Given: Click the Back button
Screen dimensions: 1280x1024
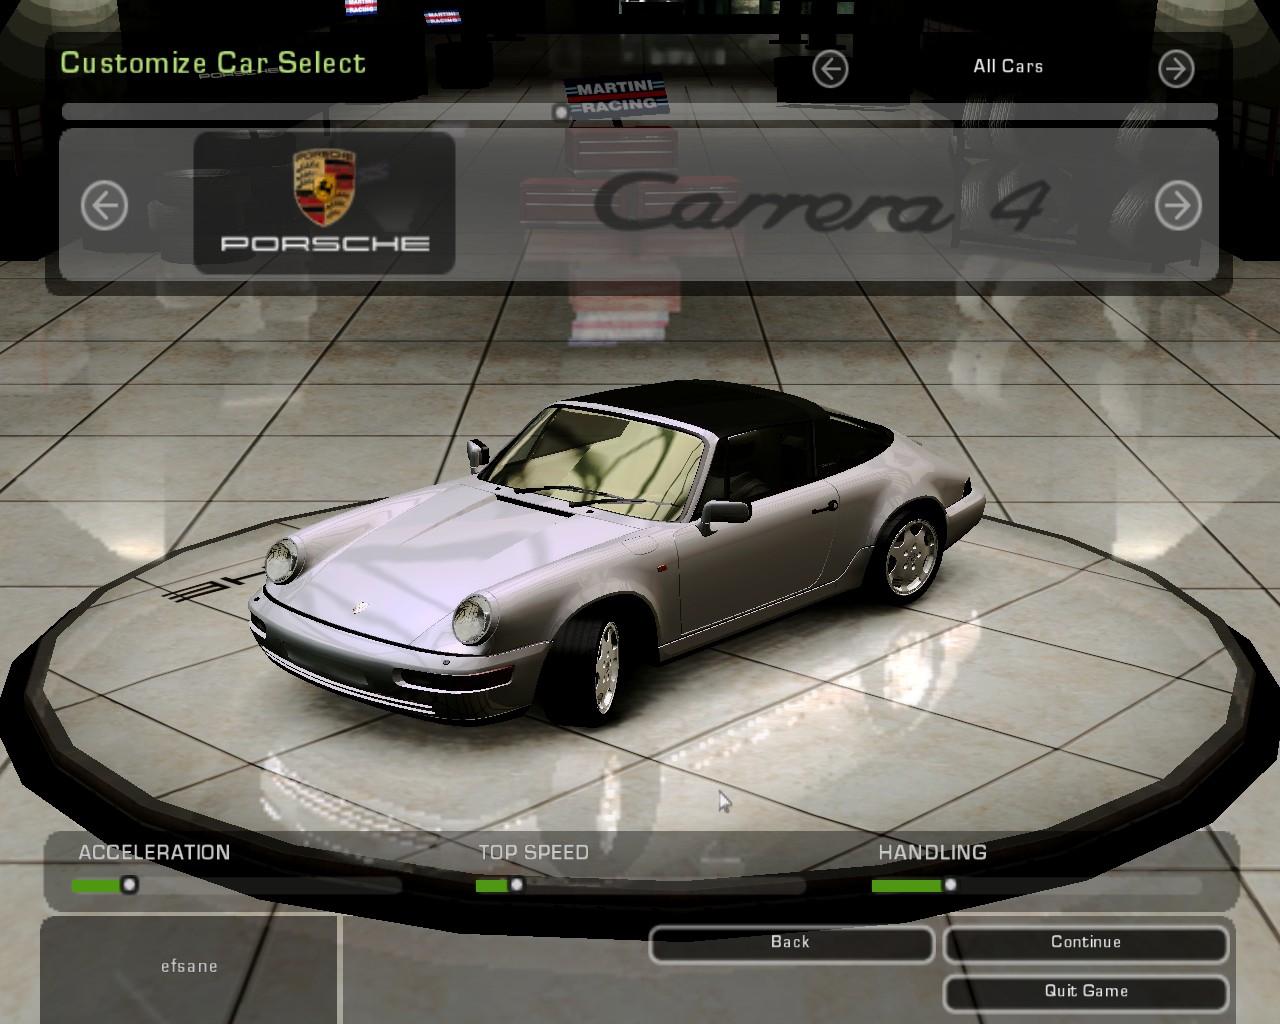Looking at the screenshot, I should coord(791,943).
